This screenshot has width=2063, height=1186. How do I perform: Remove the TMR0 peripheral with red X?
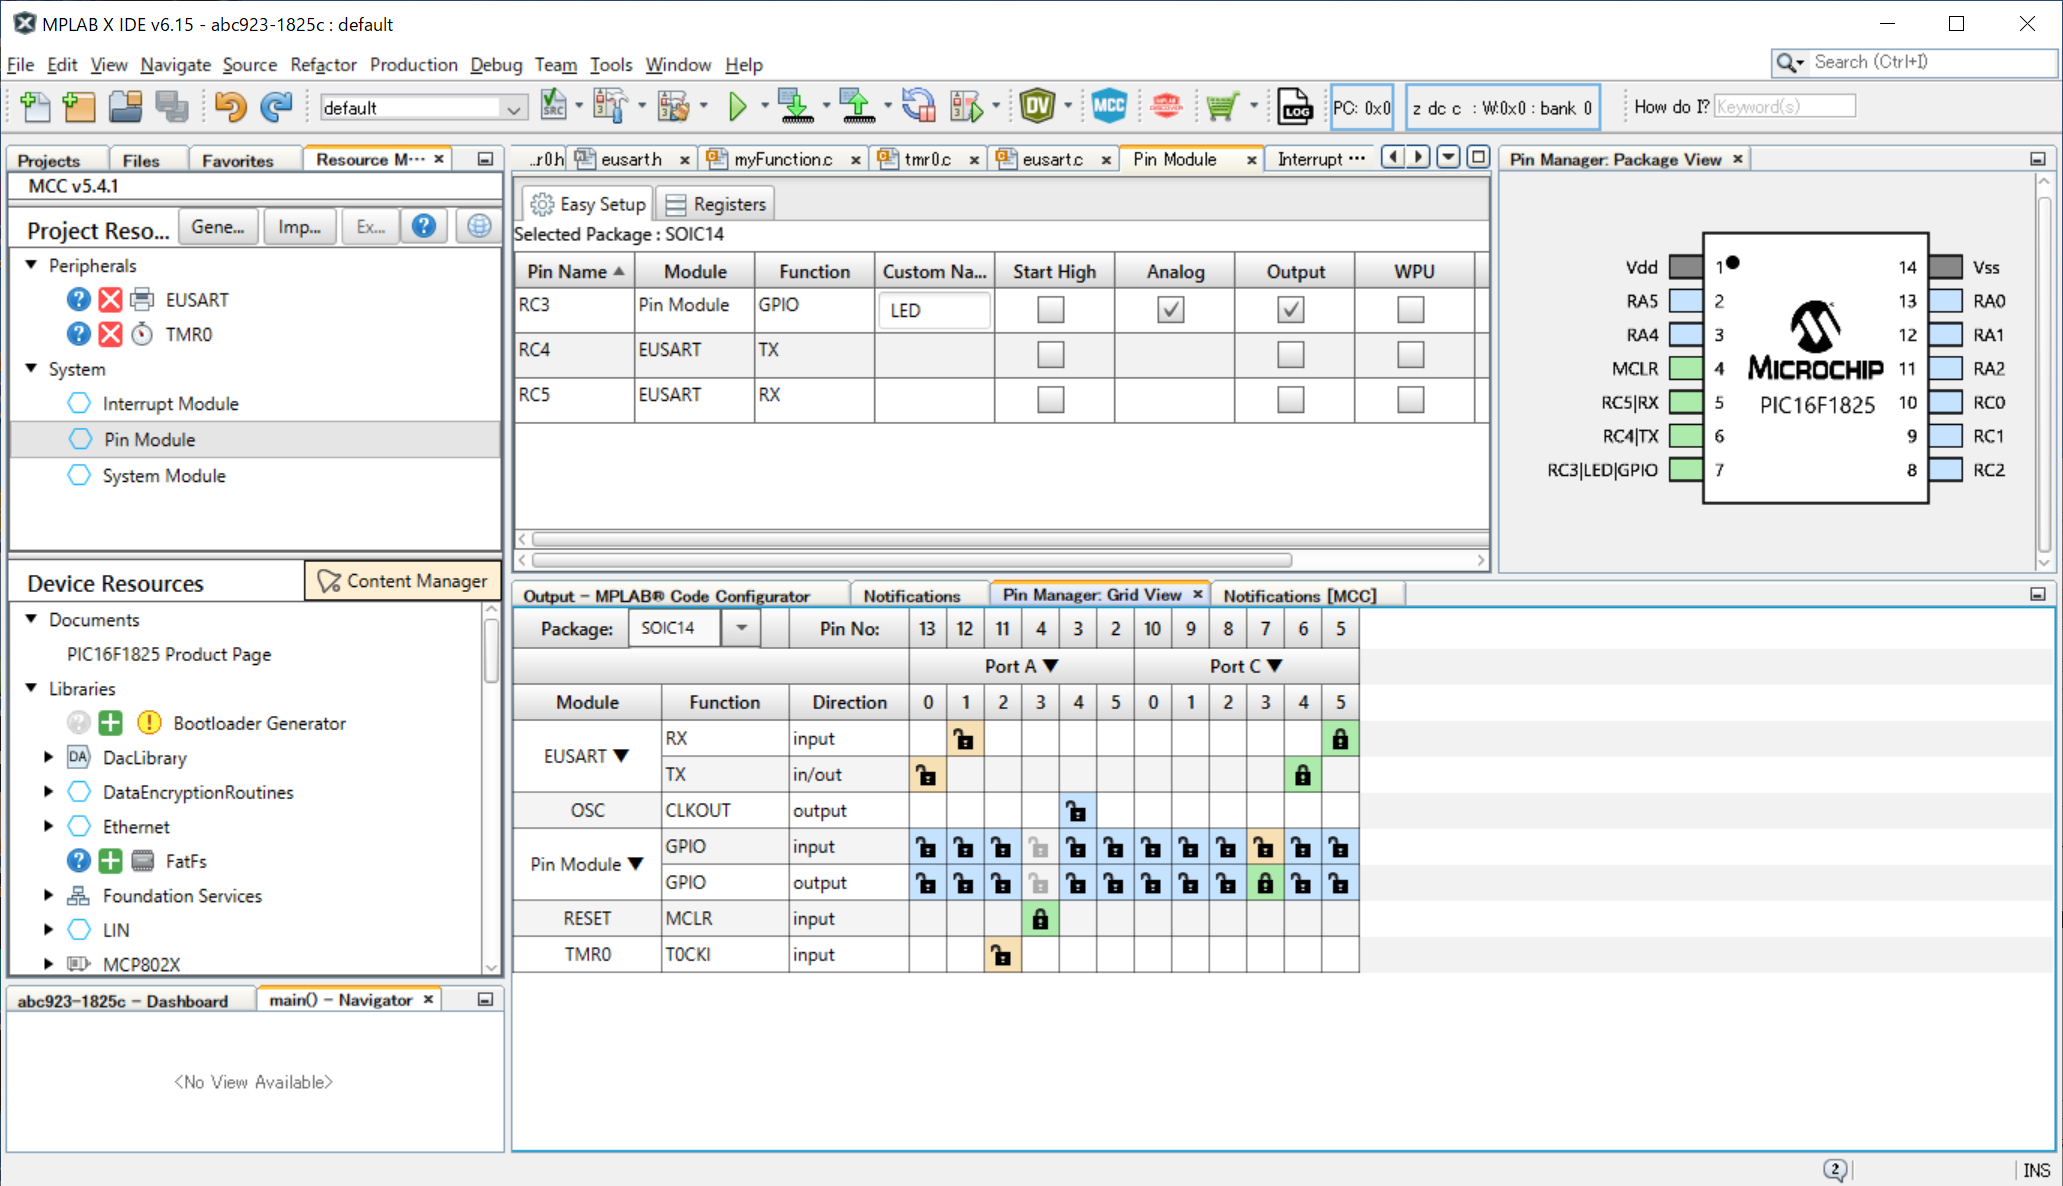tap(110, 334)
